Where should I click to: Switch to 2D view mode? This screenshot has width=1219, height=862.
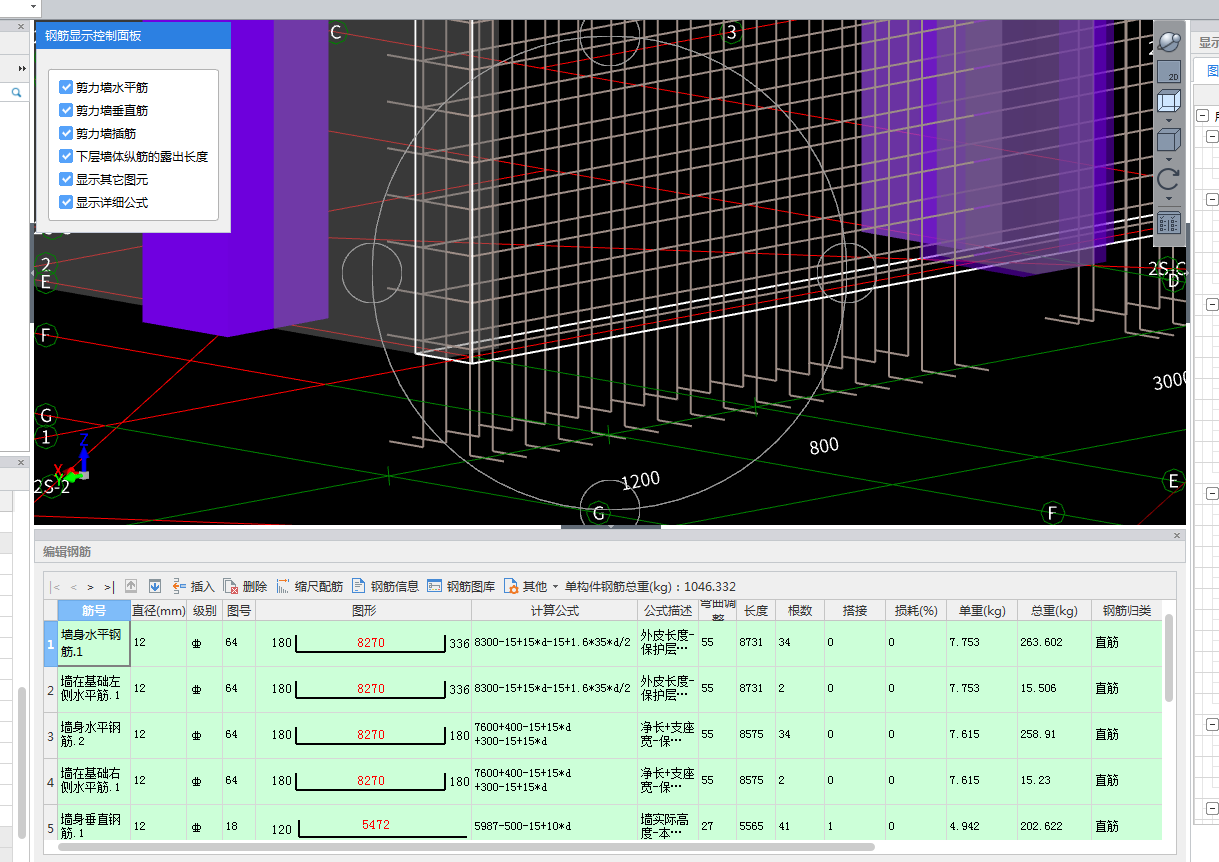tap(1169, 71)
